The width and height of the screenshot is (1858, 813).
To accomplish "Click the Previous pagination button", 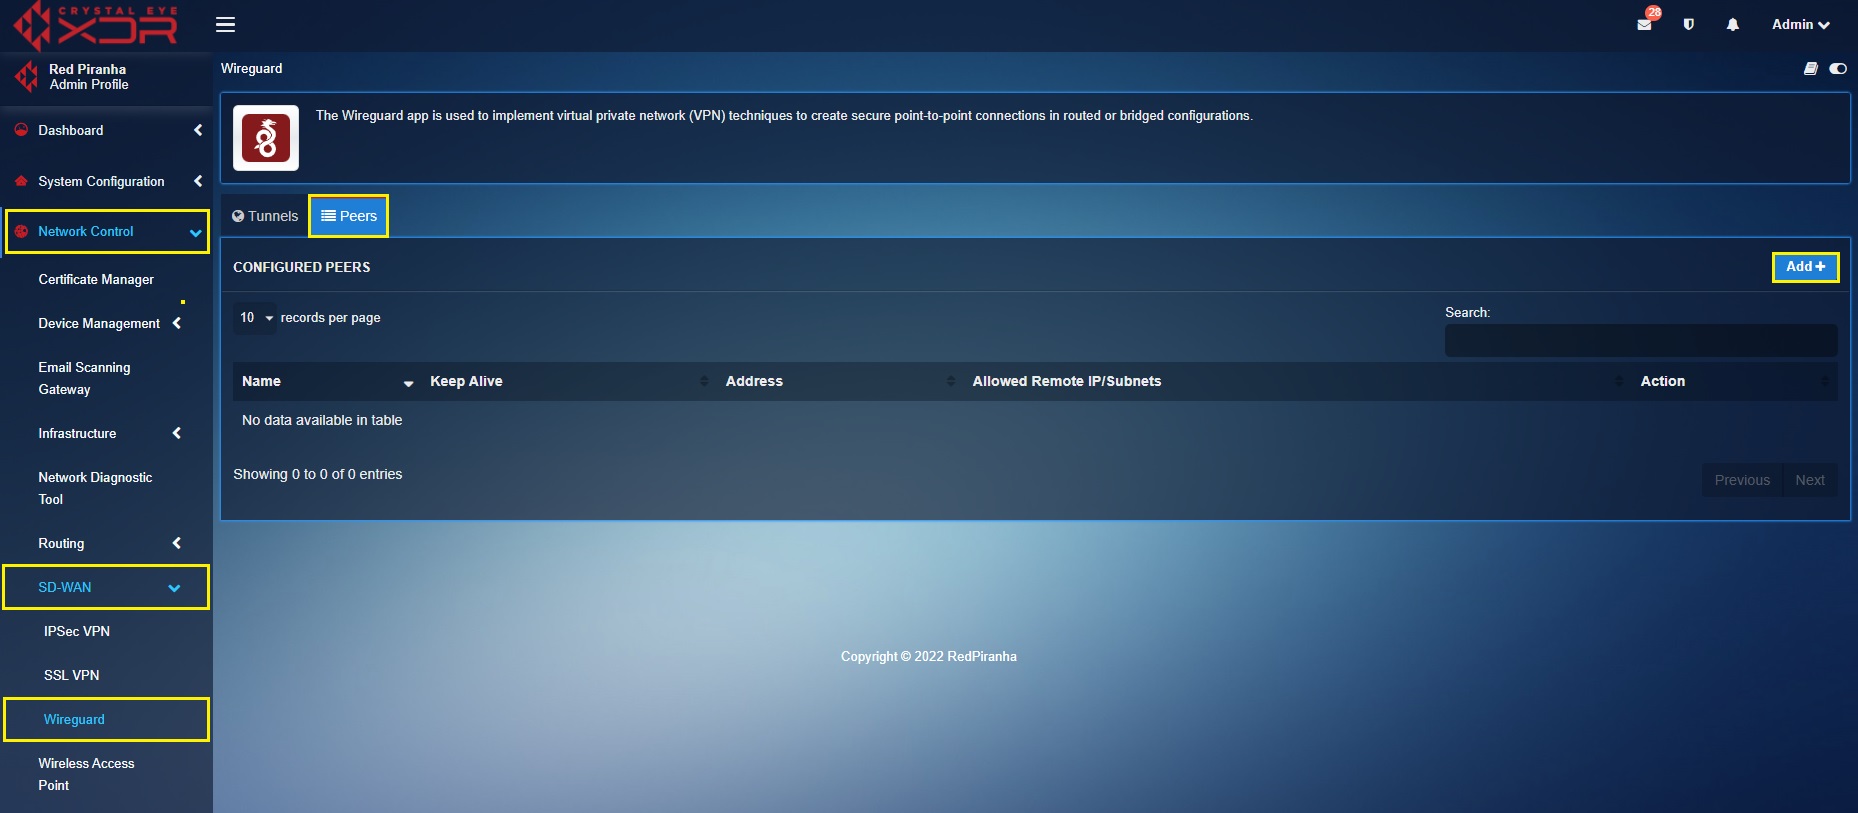I will point(1743,480).
